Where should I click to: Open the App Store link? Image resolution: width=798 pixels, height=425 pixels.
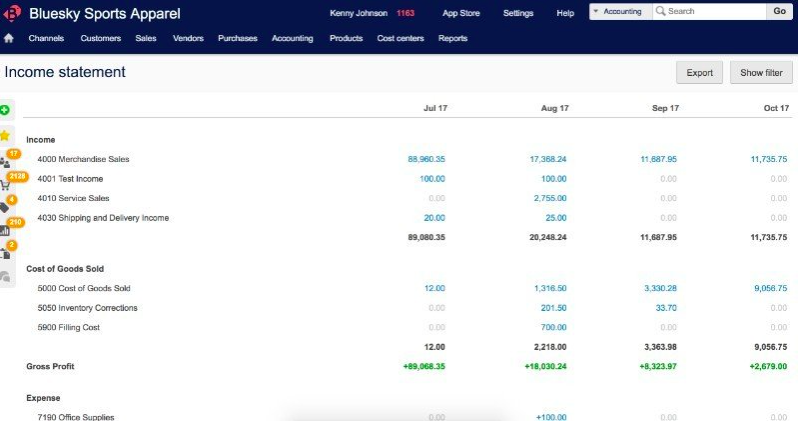461,13
